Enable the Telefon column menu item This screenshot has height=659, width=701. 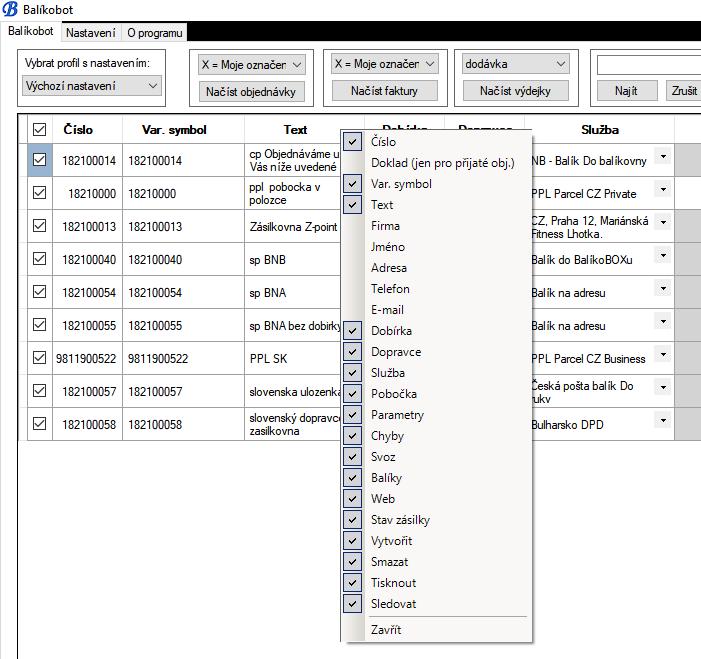tap(437, 289)
